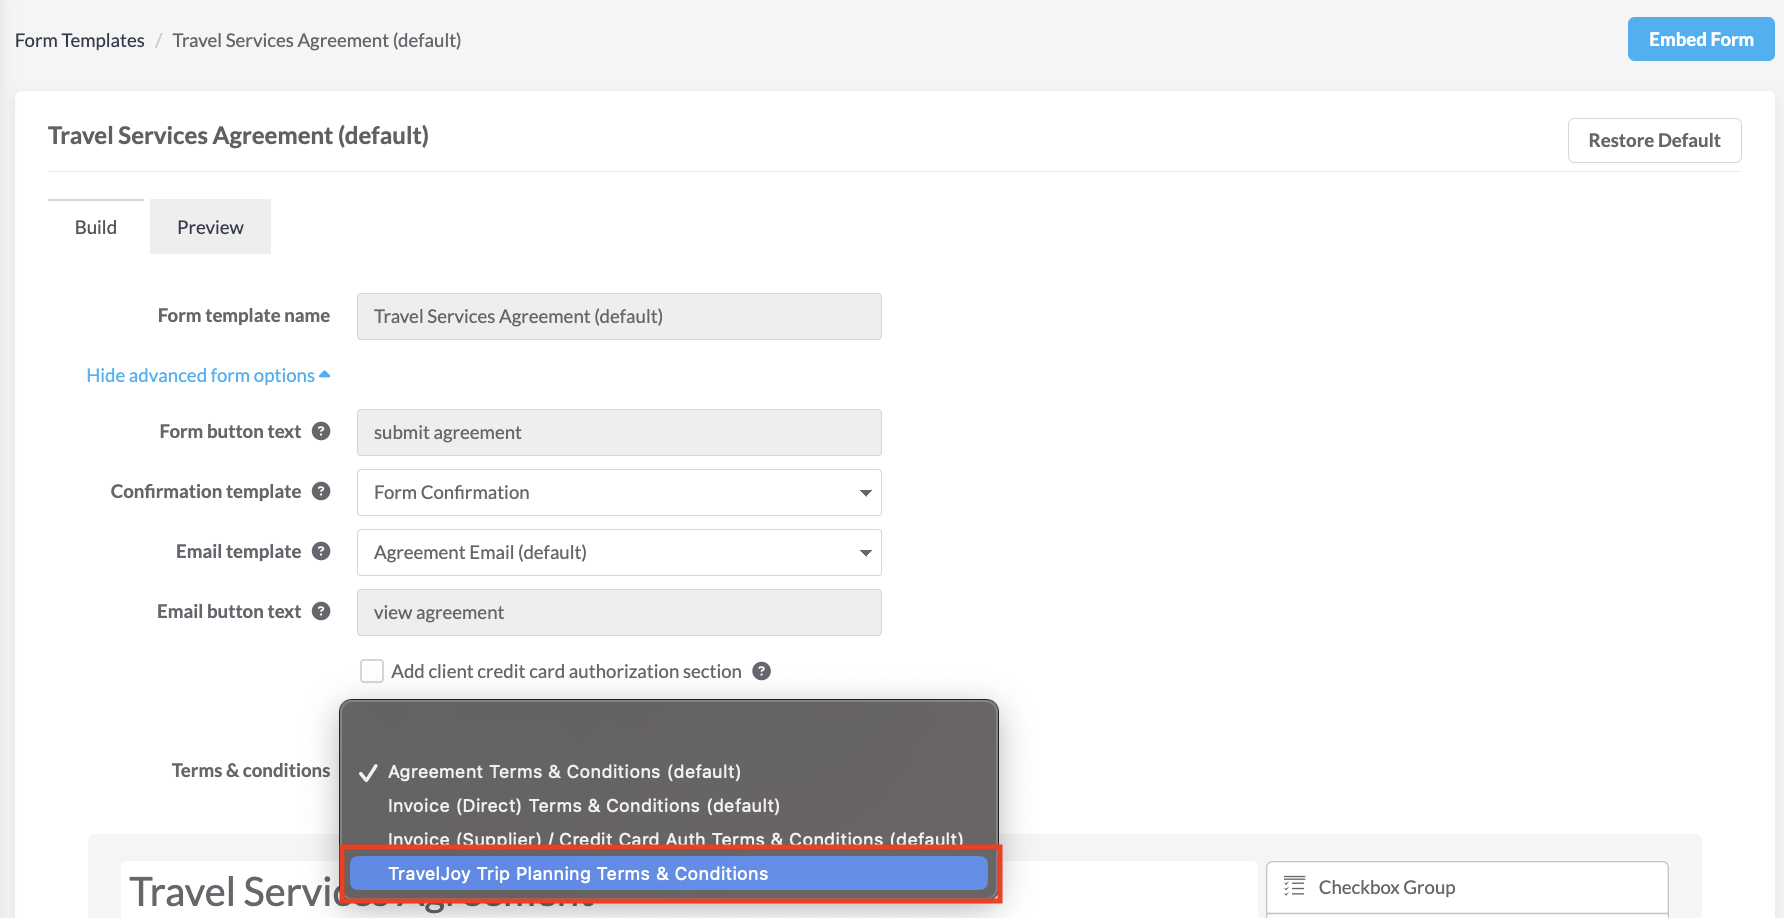Show help for Form button text
Screen dimensions: 1784x918
coord(321,431)
